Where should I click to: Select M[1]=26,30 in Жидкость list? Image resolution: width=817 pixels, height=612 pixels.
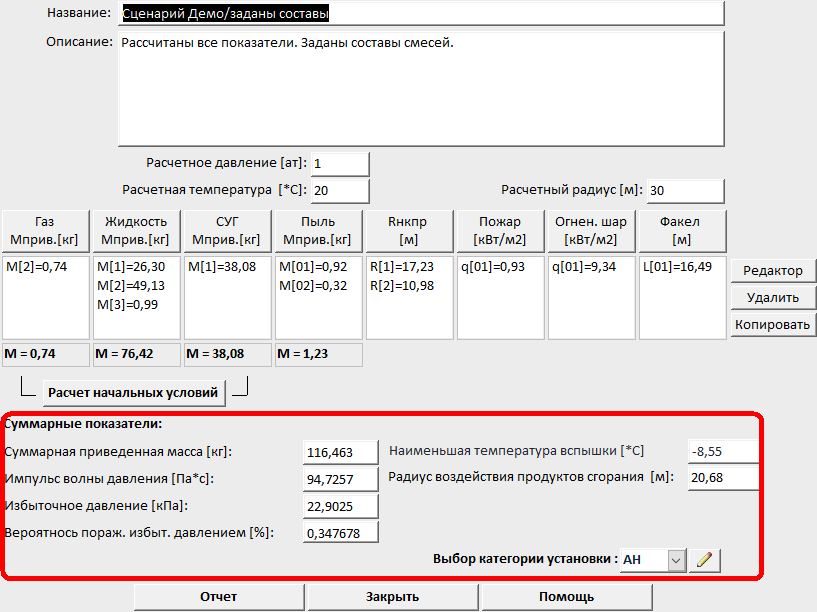pyautogui.click(x=131, y=267)
